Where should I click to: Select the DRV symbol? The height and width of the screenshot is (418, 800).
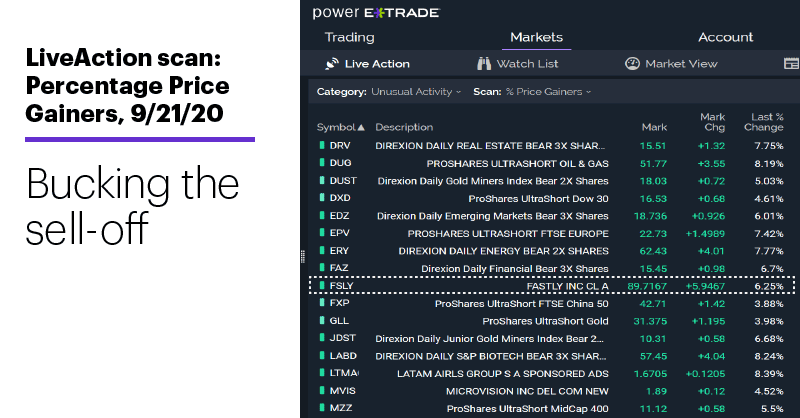point(340,145)
